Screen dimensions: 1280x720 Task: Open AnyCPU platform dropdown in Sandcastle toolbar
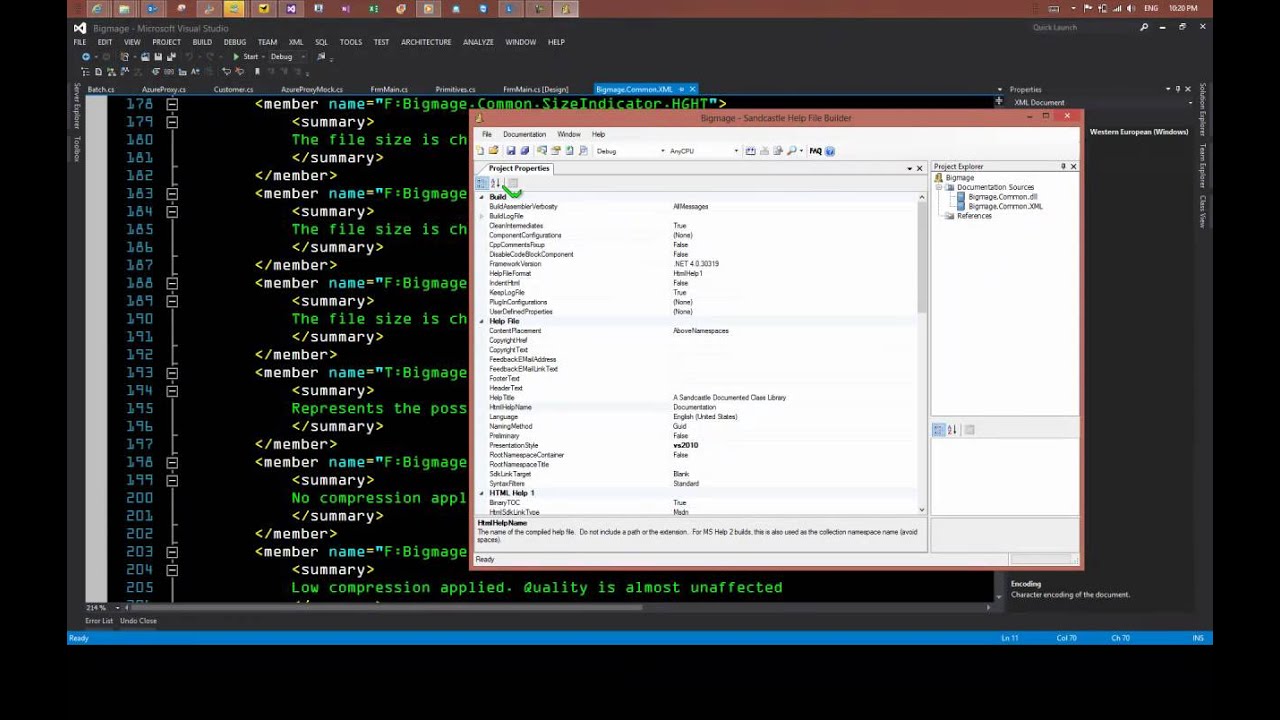pos(736,151)
